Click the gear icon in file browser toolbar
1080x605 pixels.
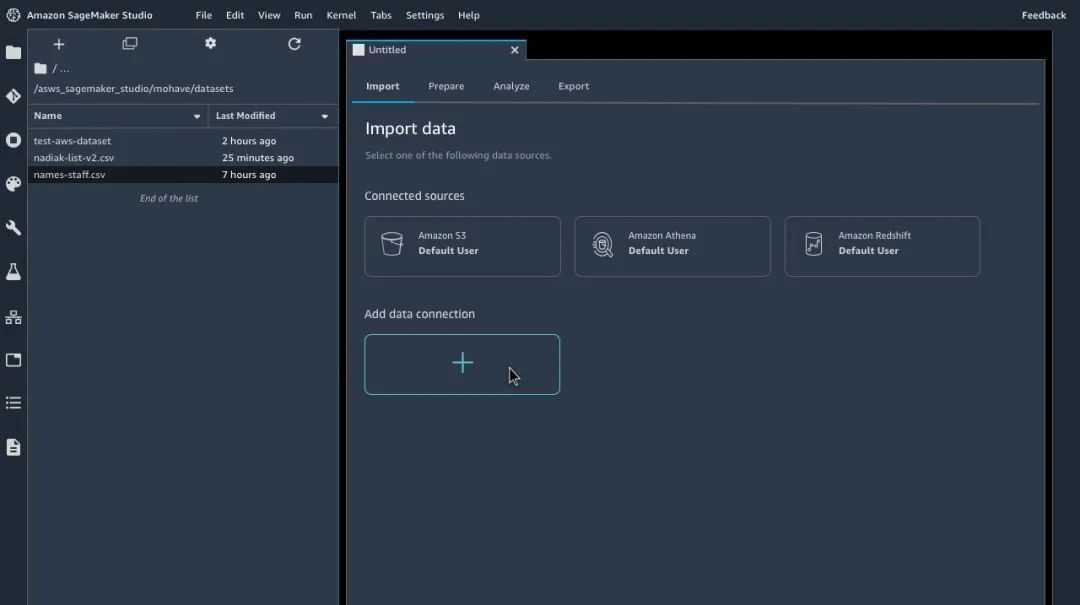tap(210, 43)
